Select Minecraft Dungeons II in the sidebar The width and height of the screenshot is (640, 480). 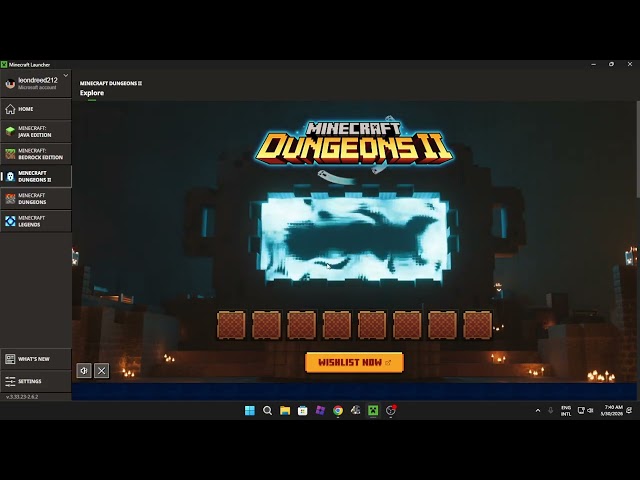point(36,176)
